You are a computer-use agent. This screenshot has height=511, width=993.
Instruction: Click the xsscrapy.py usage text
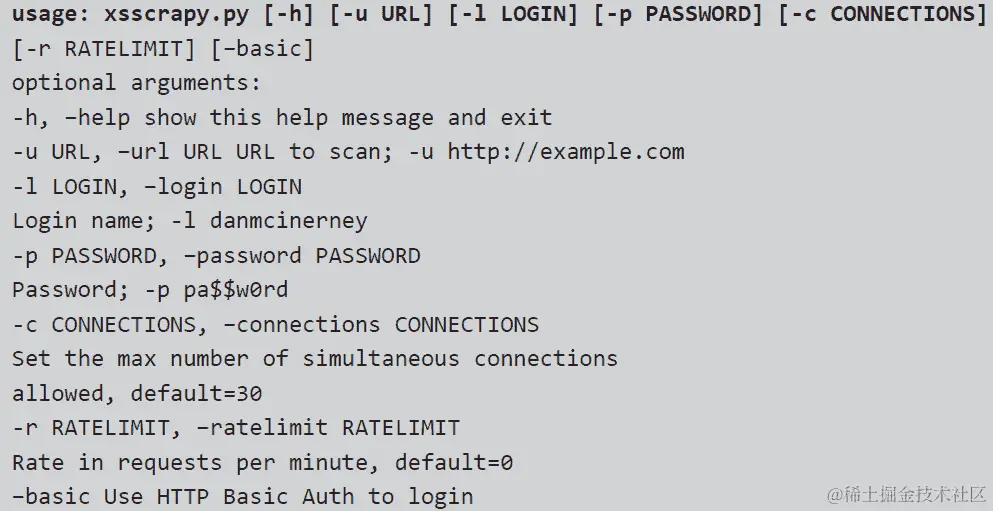pos(177,14)
